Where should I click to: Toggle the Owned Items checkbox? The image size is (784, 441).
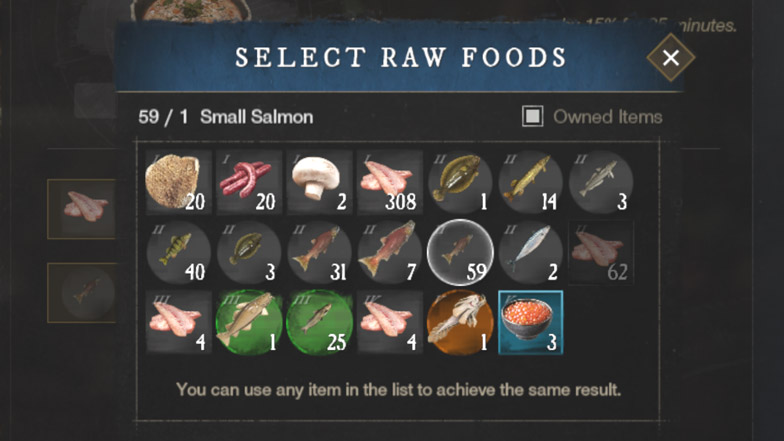pyautogui.click(x=532, y=116)
